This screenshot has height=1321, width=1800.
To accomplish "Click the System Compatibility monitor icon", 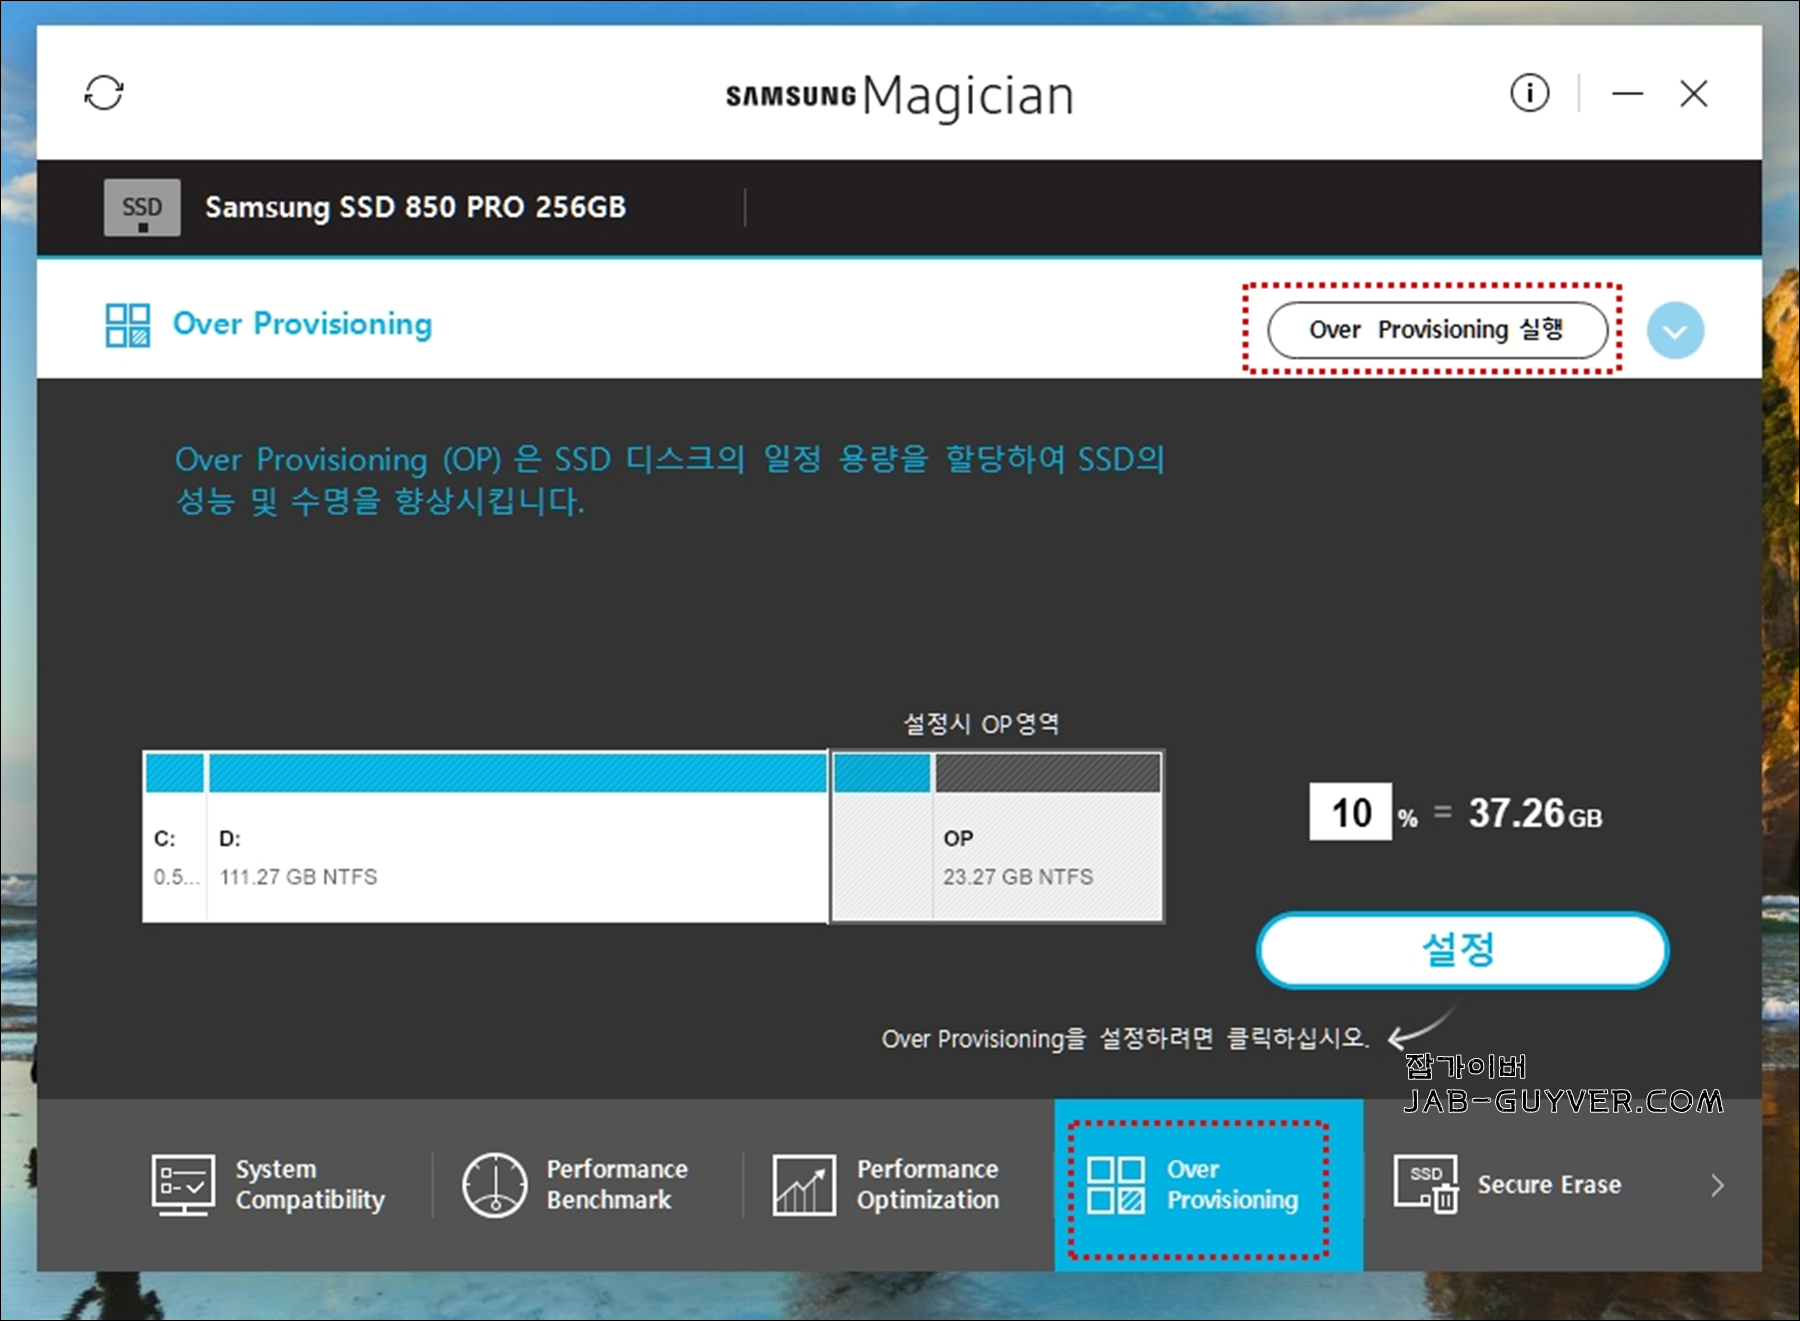I will (x=183, y=1185).
